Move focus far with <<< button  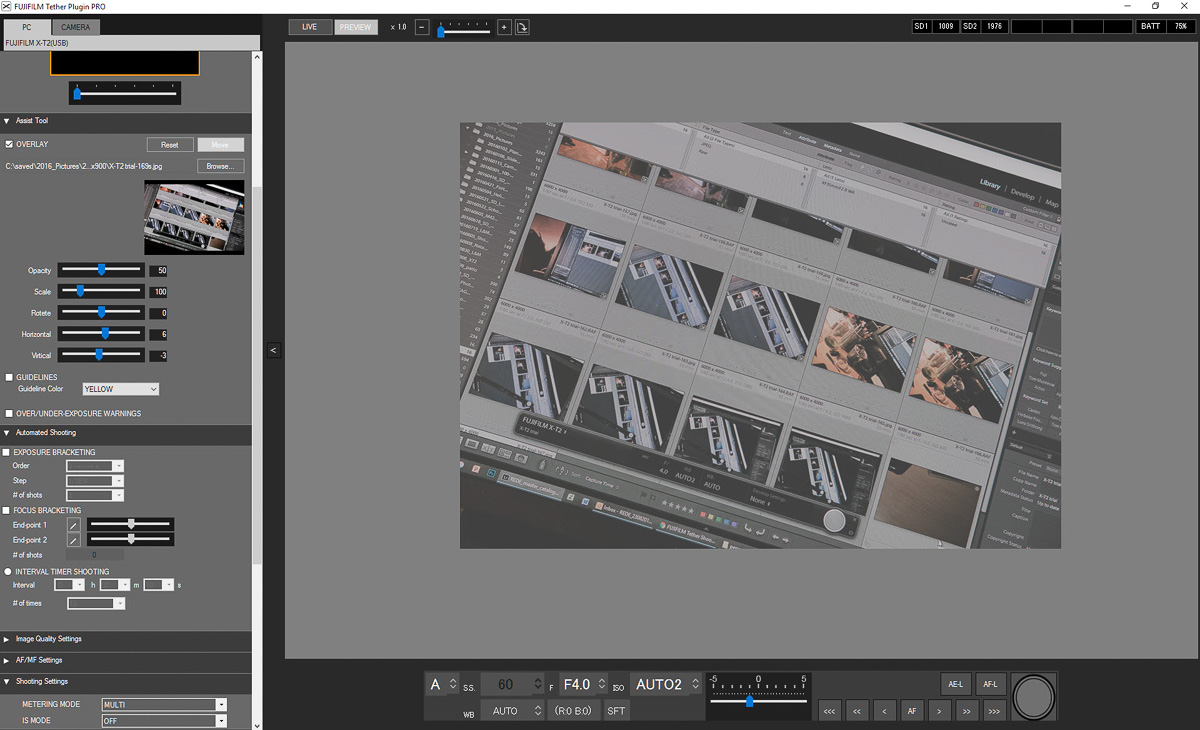[829, 711]
